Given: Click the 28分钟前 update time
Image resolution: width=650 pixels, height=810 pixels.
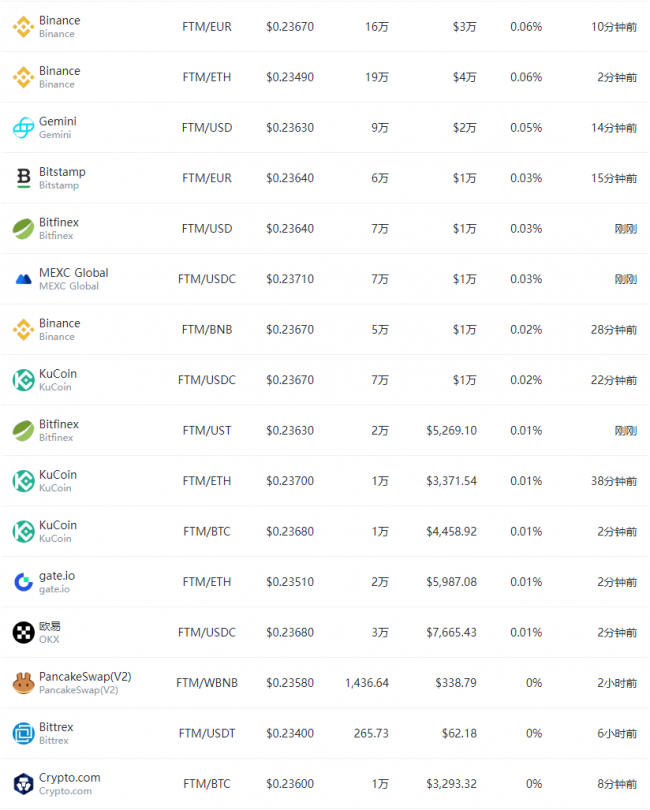Looking at the screenshot, I should [x=614, y=330].
